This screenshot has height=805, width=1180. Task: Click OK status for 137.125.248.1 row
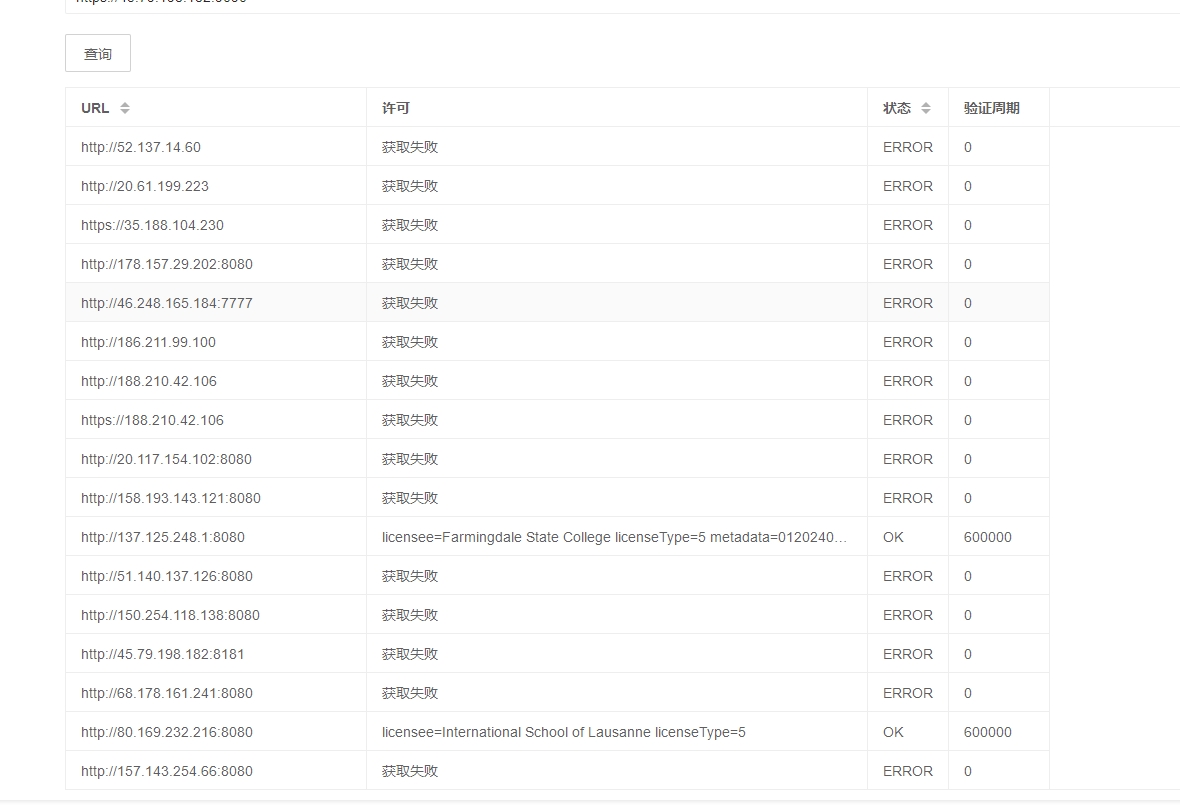coord(893,537)
